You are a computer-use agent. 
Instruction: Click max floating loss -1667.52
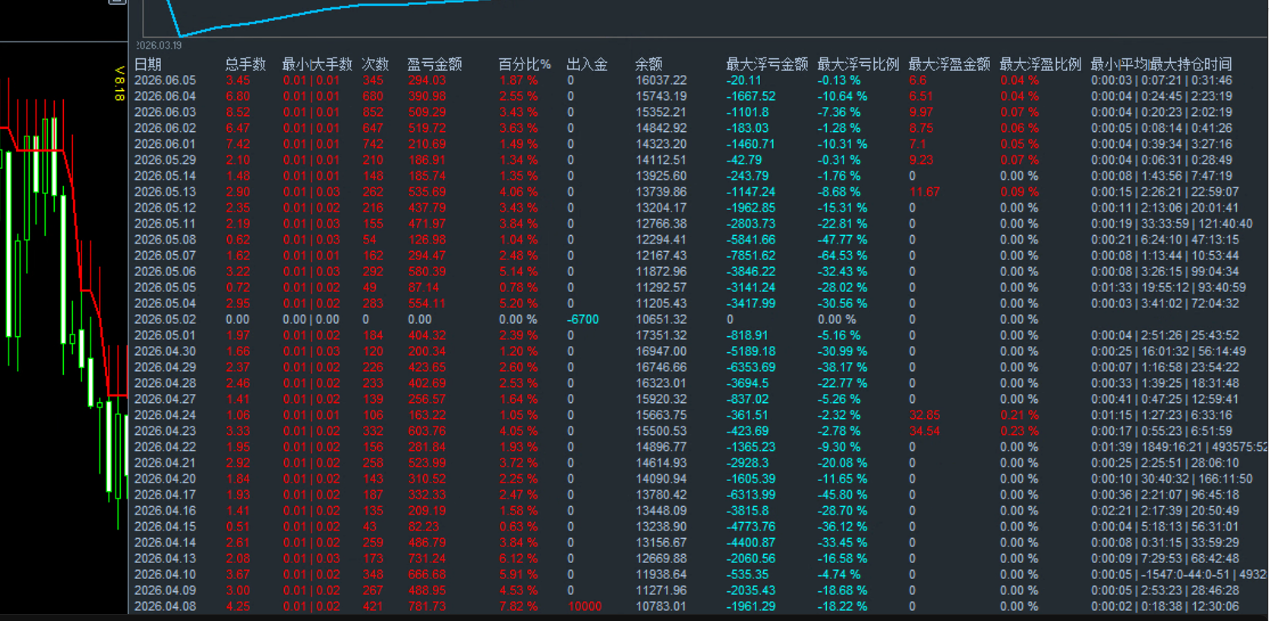tap(751, 96)
